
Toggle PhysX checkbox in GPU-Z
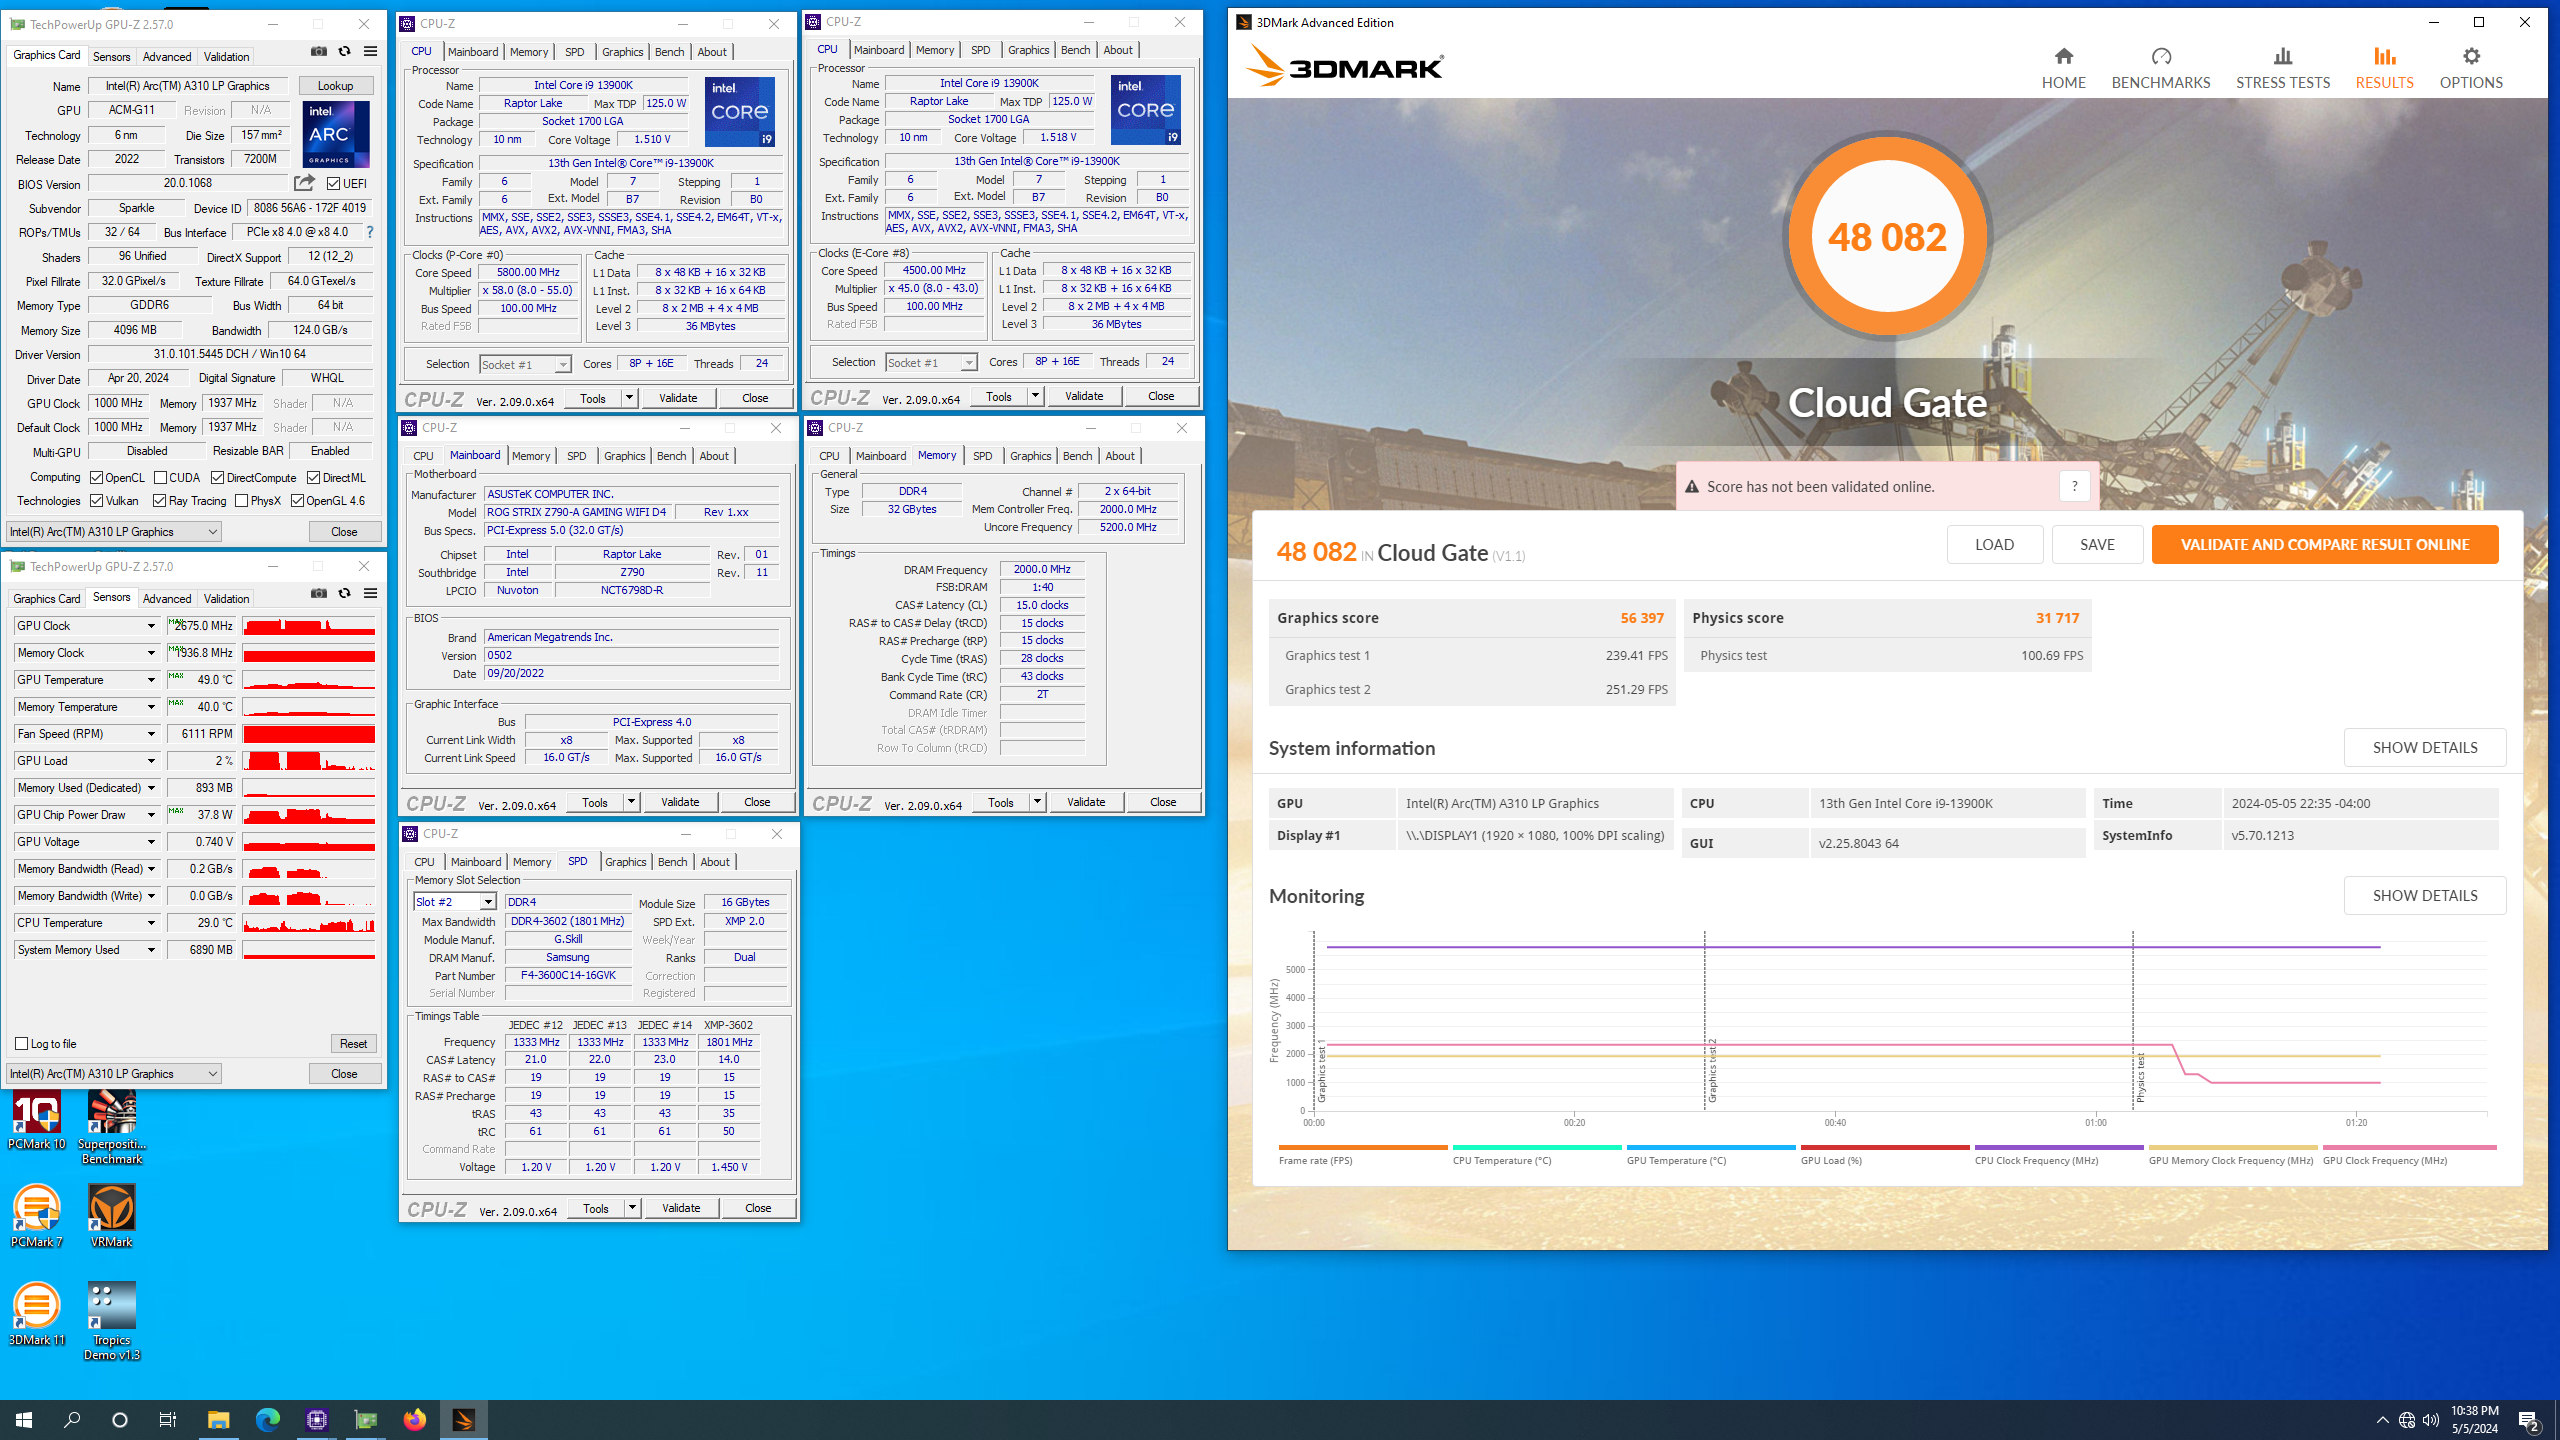click(x=241, y=501)
